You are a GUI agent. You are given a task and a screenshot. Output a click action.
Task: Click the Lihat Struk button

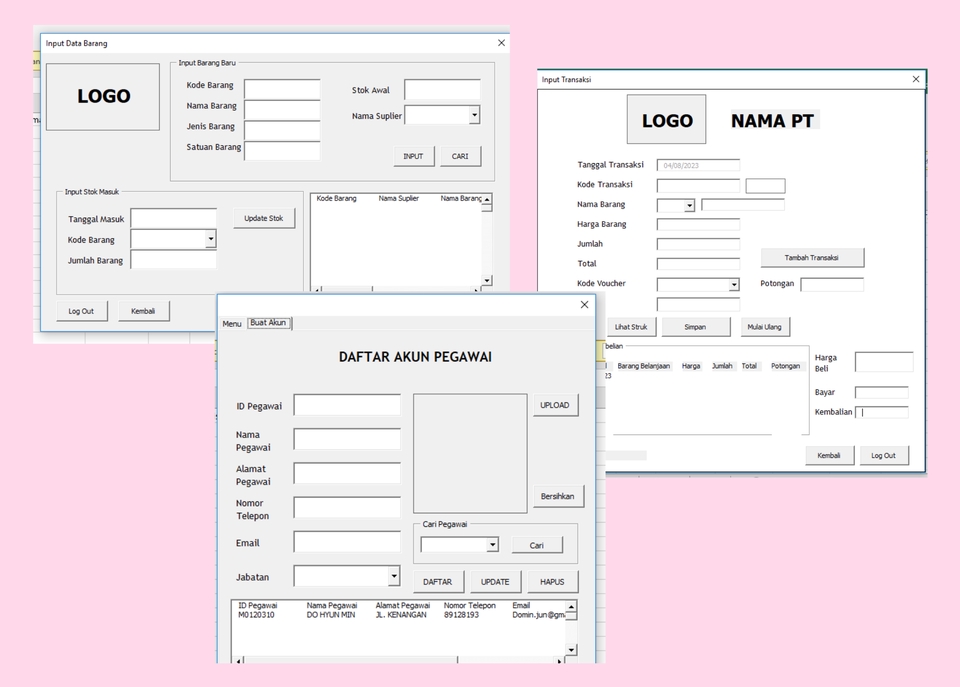click(631, 327)
